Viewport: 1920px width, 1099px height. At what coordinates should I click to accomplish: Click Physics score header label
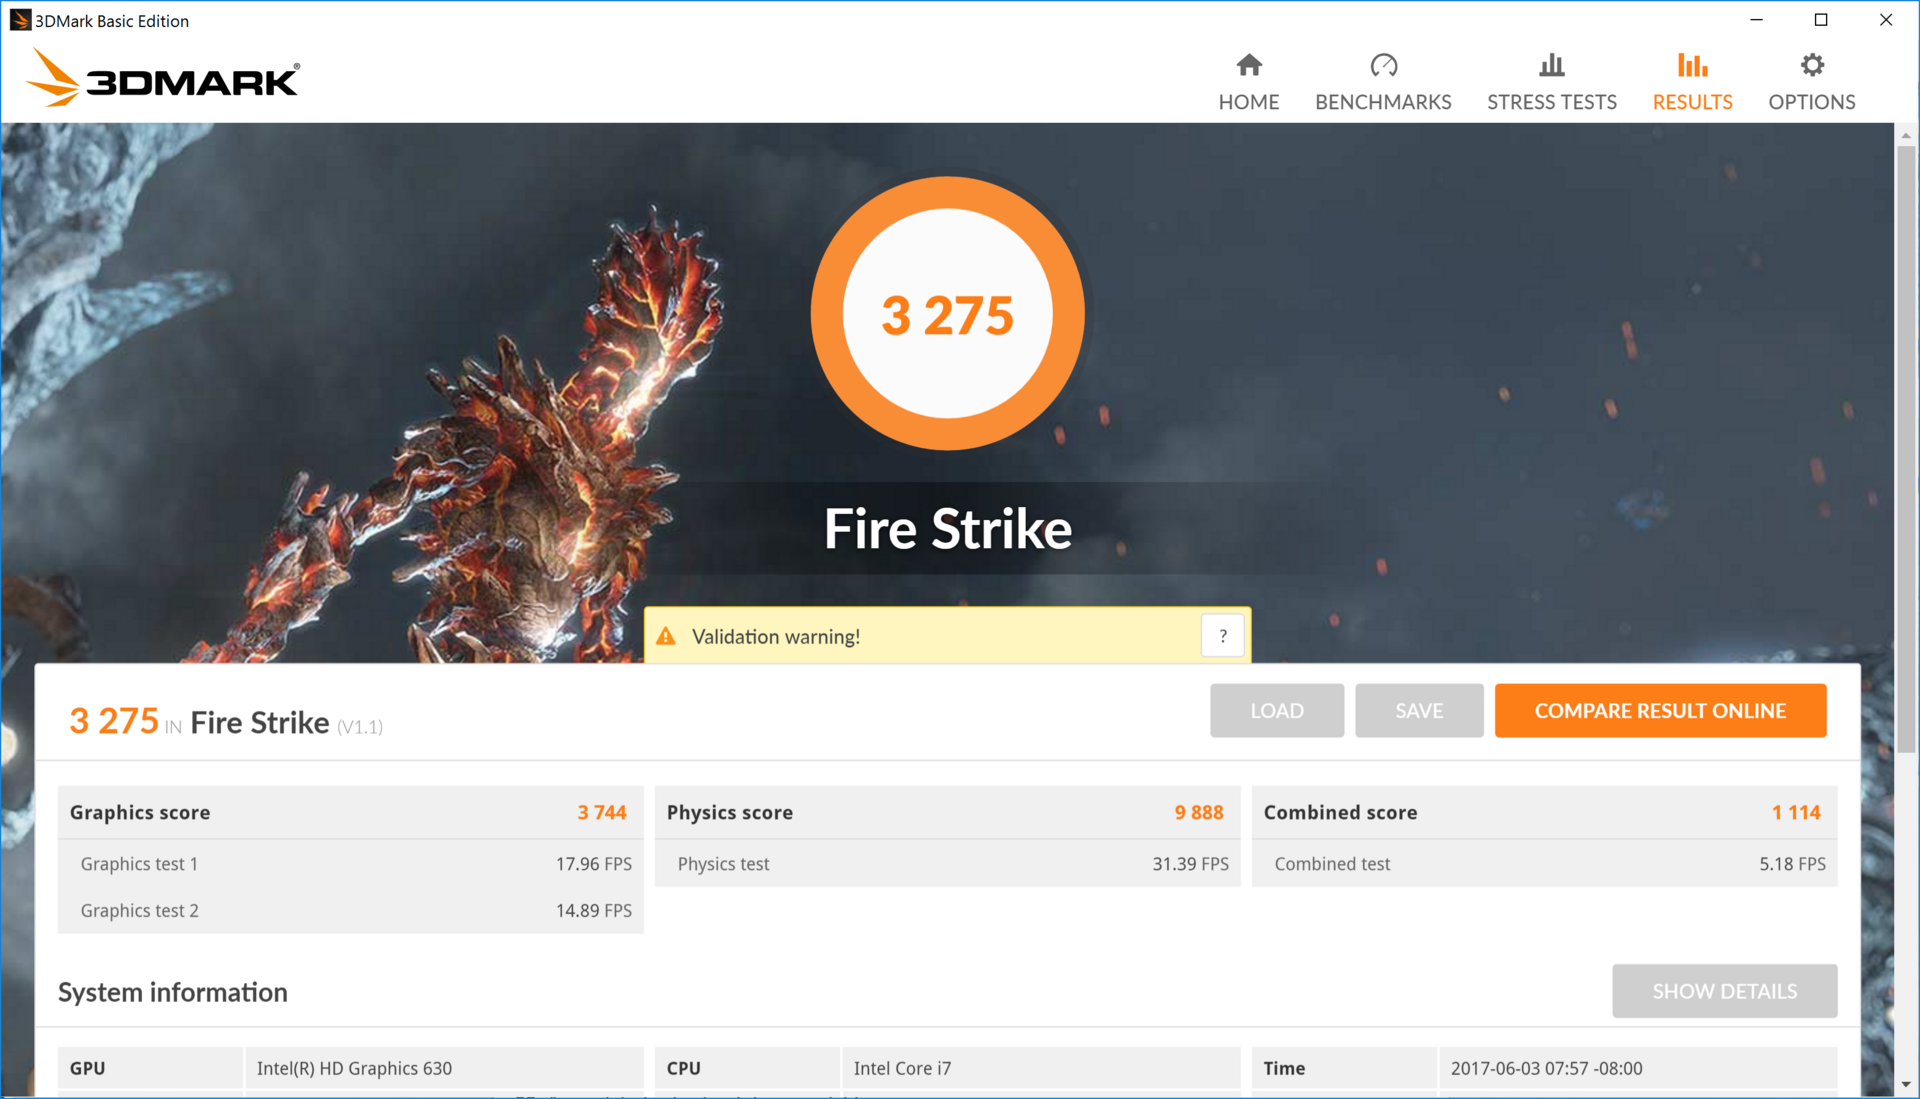coord(730,813)
